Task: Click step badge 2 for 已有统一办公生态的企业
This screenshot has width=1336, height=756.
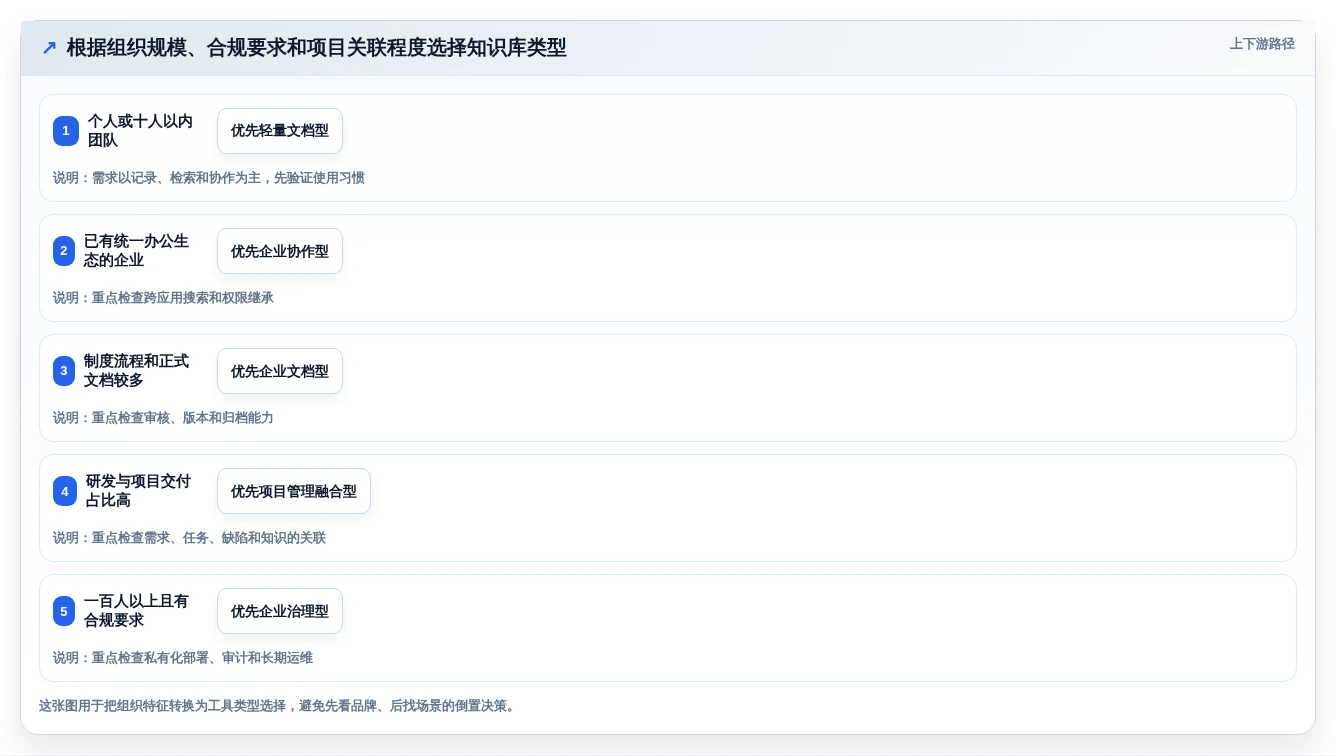Action: click(64, 251)
